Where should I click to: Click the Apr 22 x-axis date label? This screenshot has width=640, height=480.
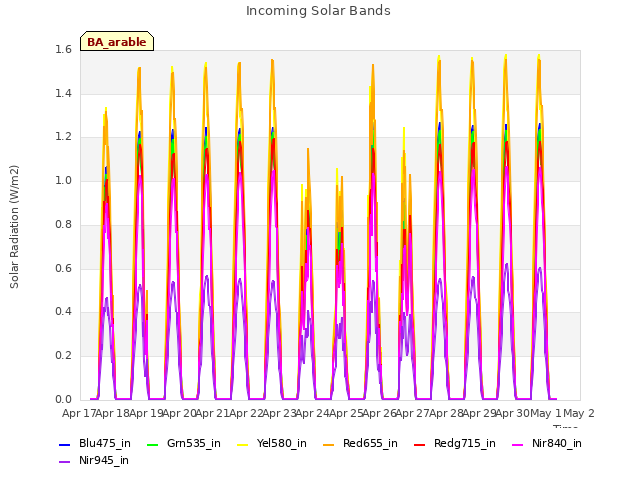246,414
